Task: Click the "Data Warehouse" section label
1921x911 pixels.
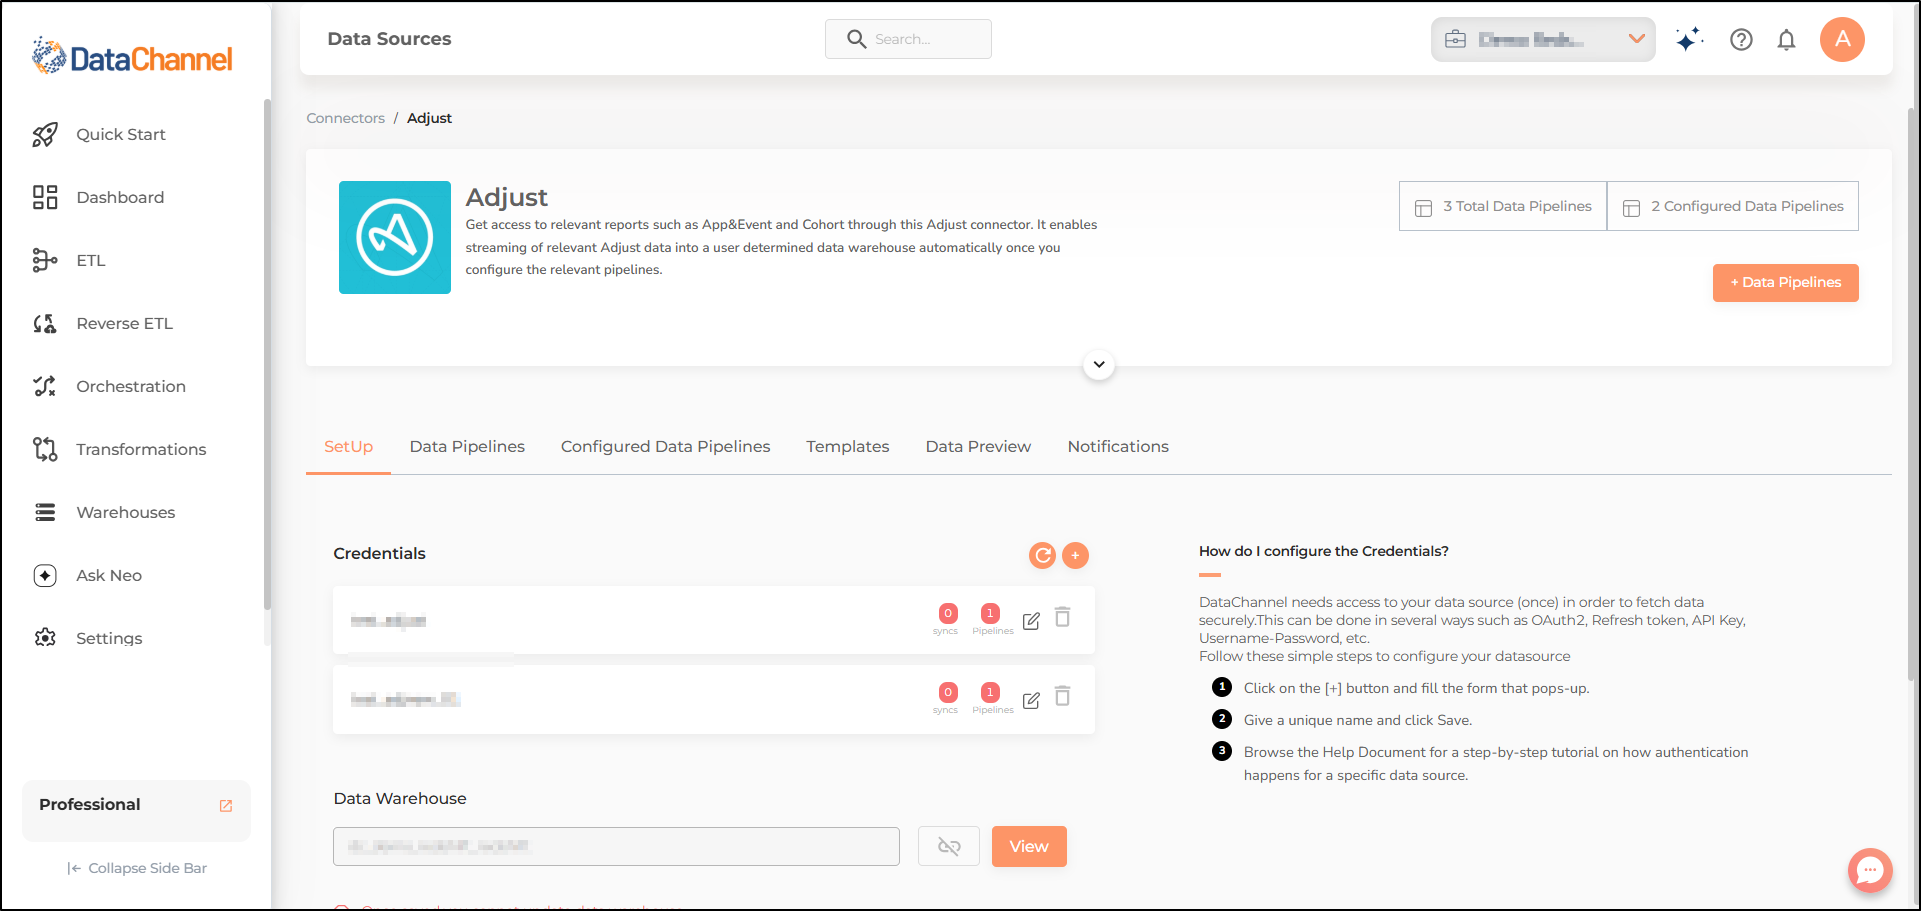Action: 400,799
